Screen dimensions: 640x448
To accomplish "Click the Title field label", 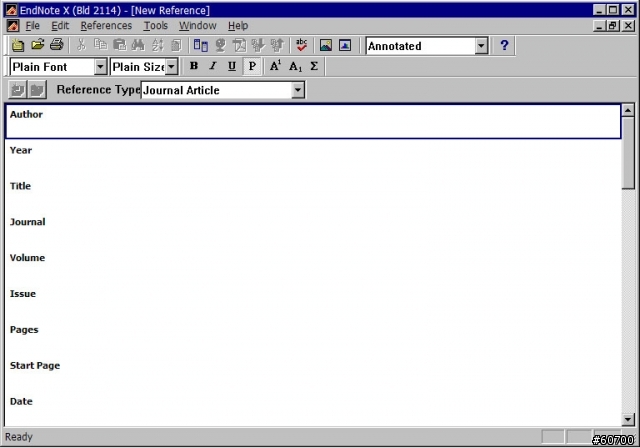I will [20, 186].
